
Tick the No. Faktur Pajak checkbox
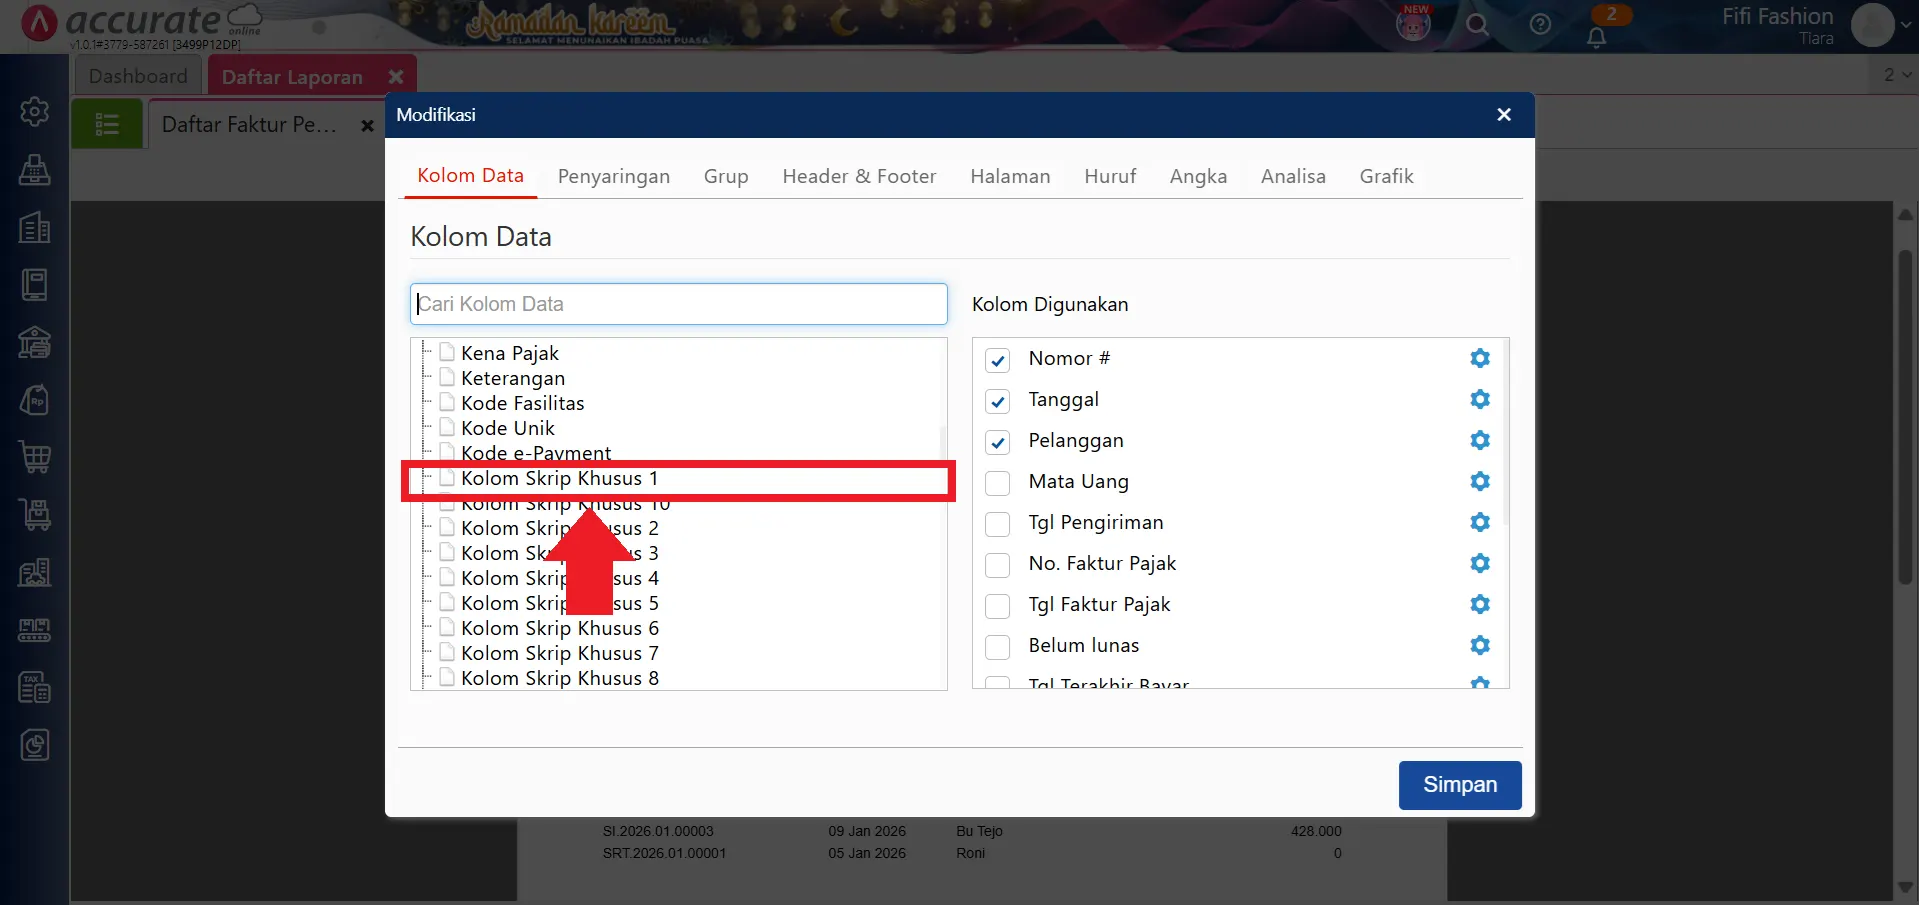997,565
